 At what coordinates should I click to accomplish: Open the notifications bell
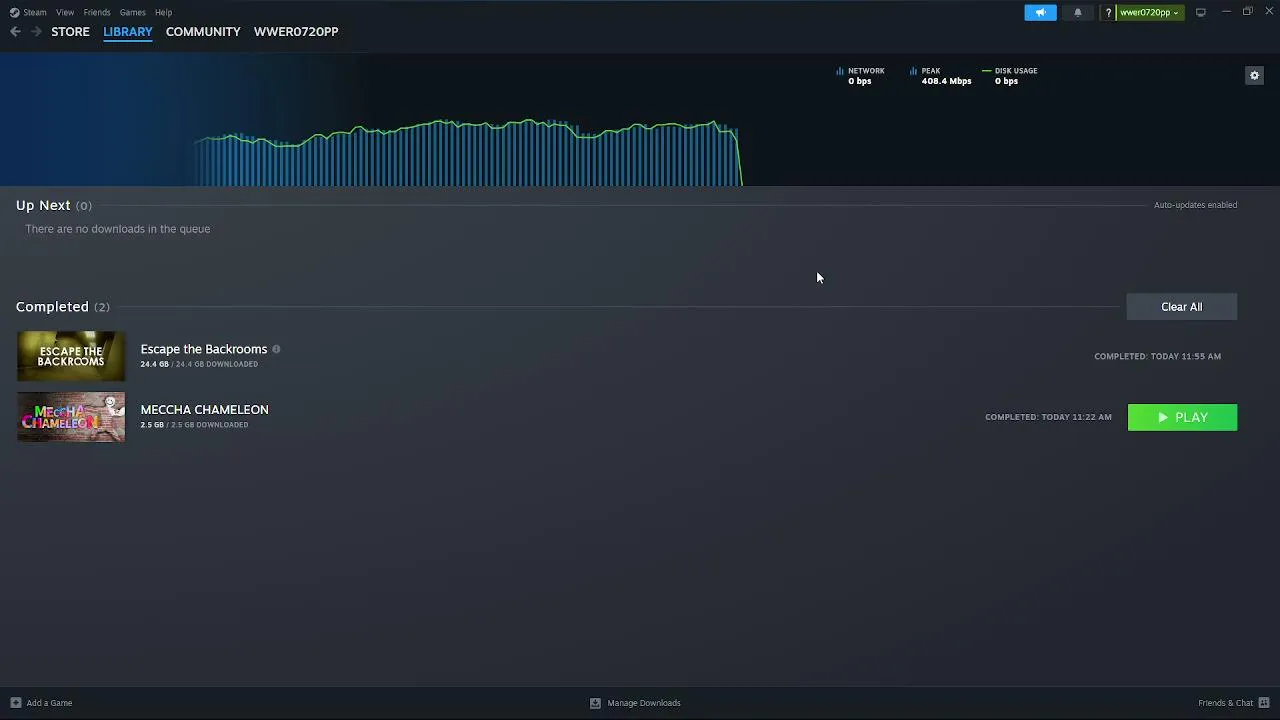[1077, 12]
